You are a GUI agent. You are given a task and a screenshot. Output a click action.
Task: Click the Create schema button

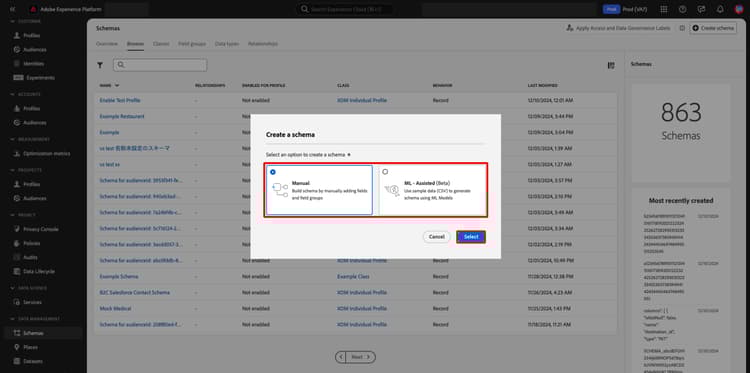[713, 28]
